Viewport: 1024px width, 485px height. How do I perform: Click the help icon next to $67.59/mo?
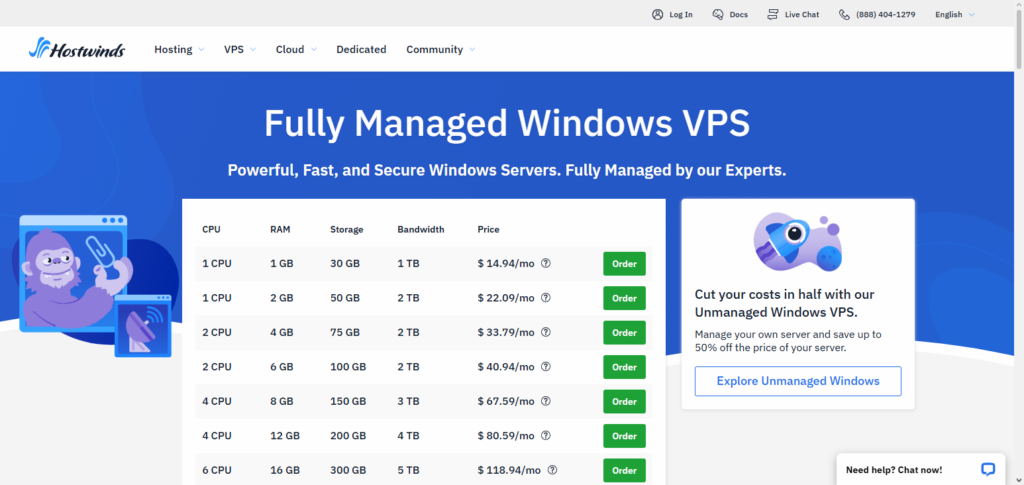tap(546, 401)
